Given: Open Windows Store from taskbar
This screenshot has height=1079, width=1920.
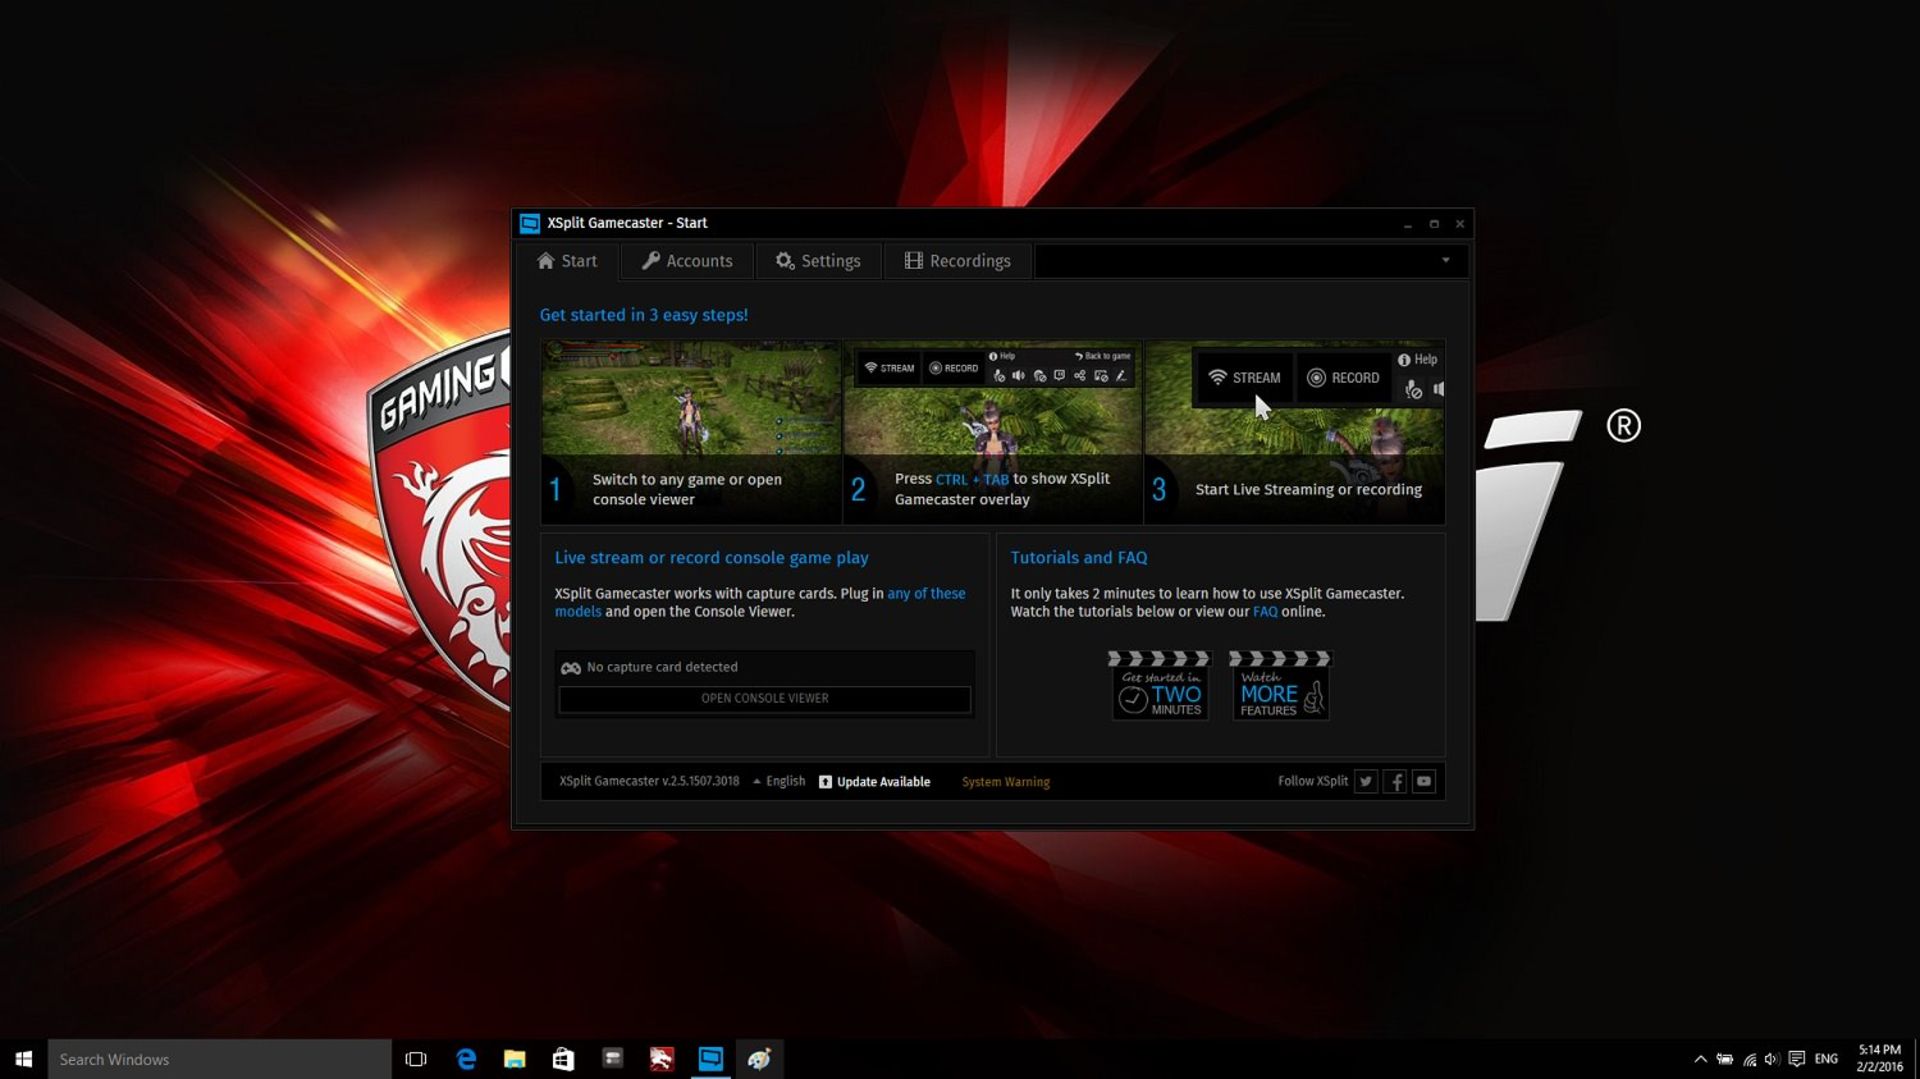Looking at the screenshot, I should click(563, 1059).
